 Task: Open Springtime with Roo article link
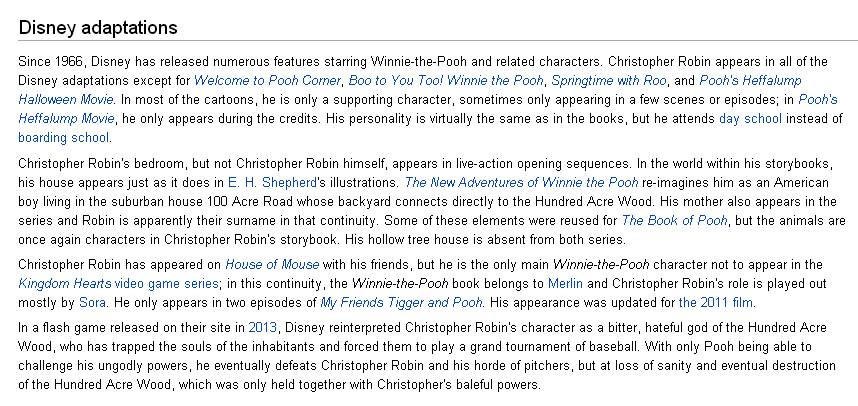click(x=609, y=81)
